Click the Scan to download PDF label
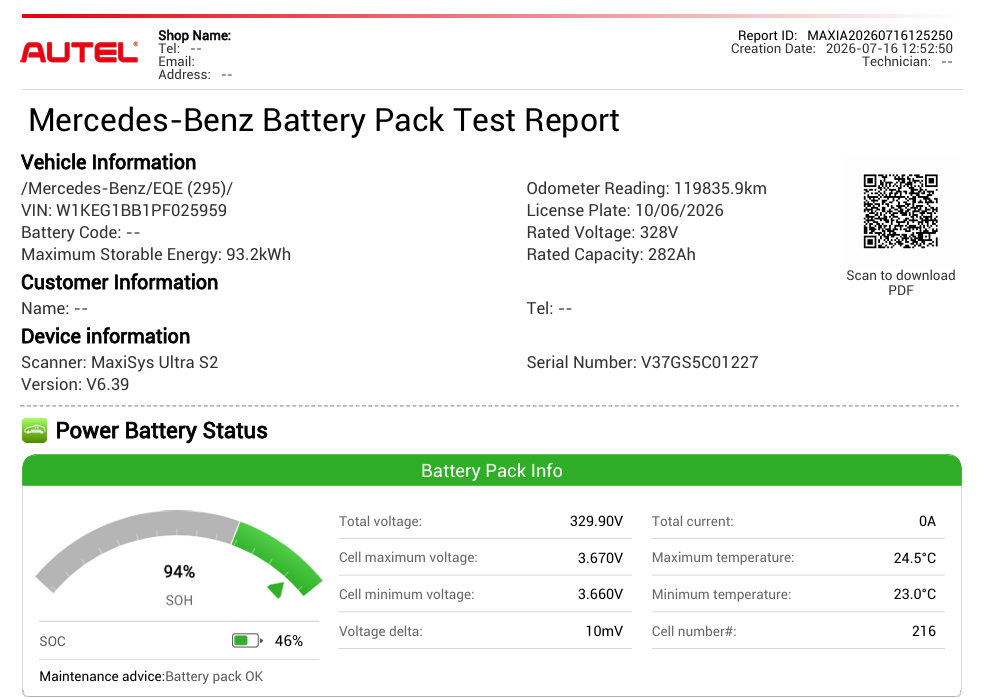This screenshot has height=699, width=988. [x=900, y=282]
